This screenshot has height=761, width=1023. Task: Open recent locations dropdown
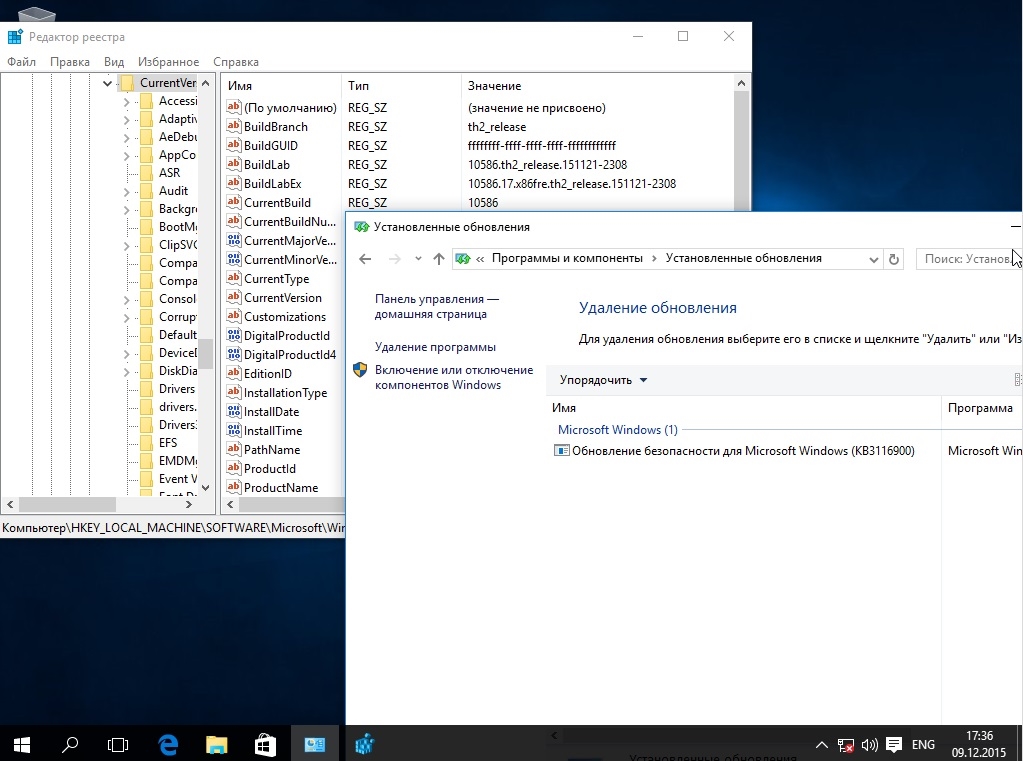click(x=418, y=259)
